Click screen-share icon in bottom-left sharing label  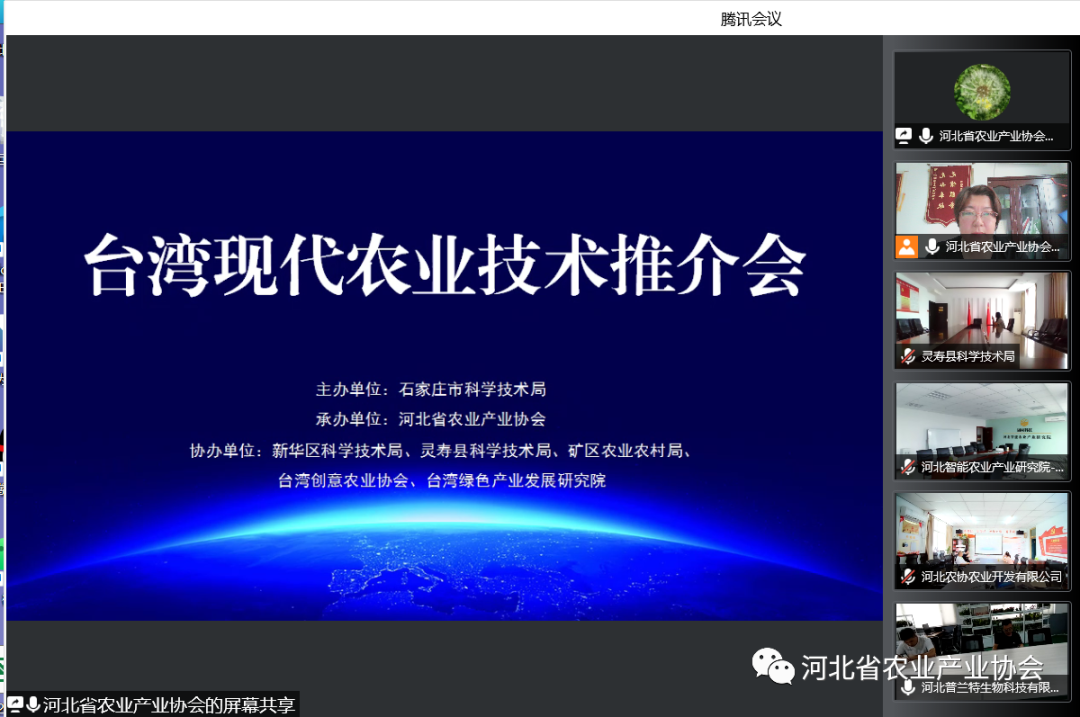(15, 704)
